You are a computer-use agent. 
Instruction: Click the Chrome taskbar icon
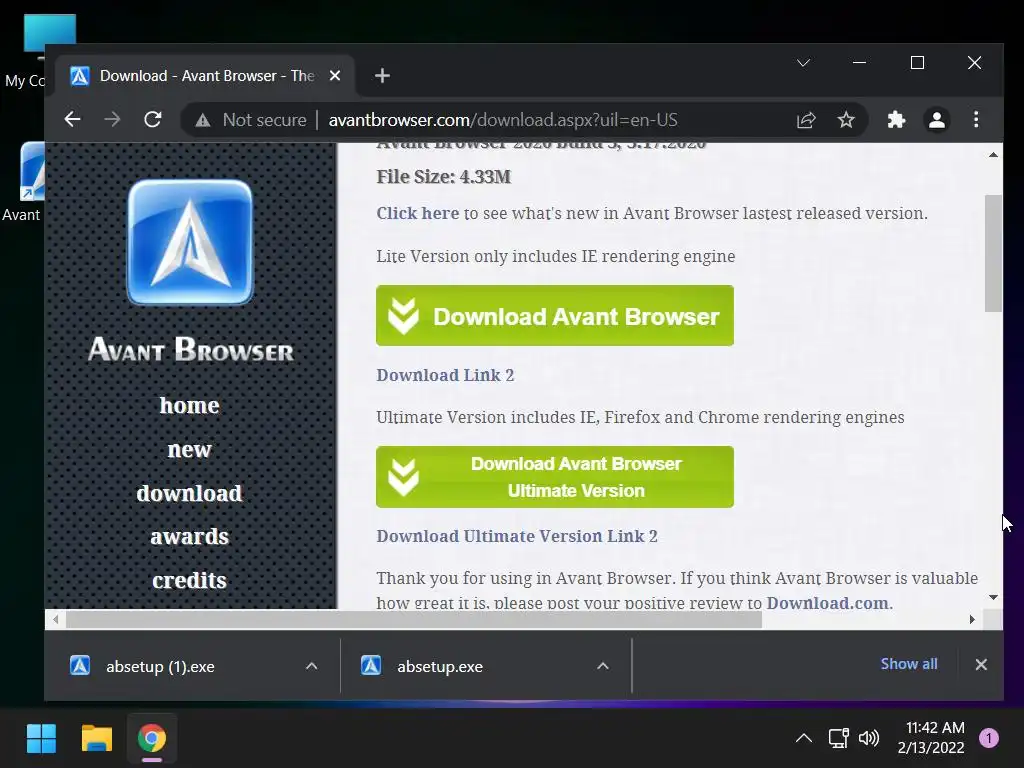(x=152, y=739)
